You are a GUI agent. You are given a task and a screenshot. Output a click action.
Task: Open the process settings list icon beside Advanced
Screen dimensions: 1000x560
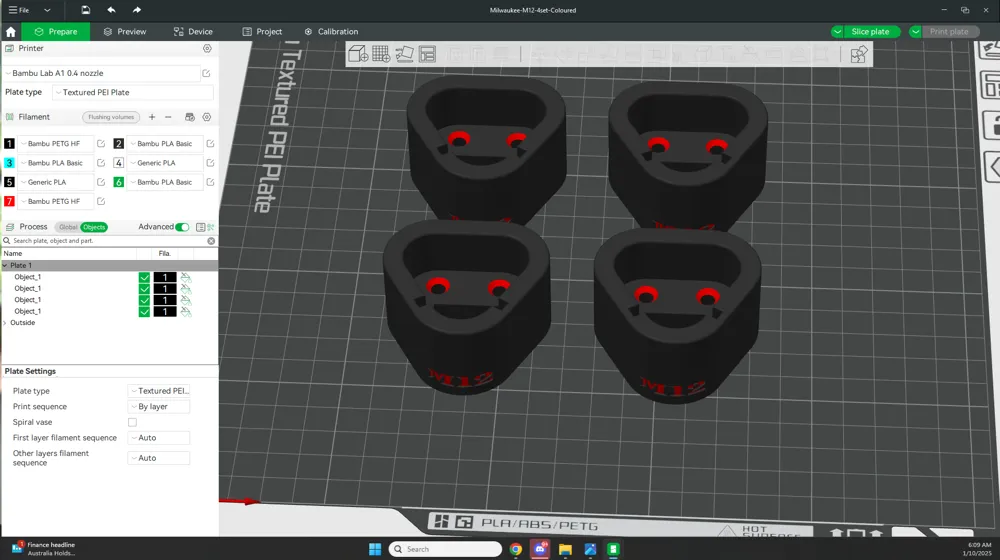(x=200, y=227)
